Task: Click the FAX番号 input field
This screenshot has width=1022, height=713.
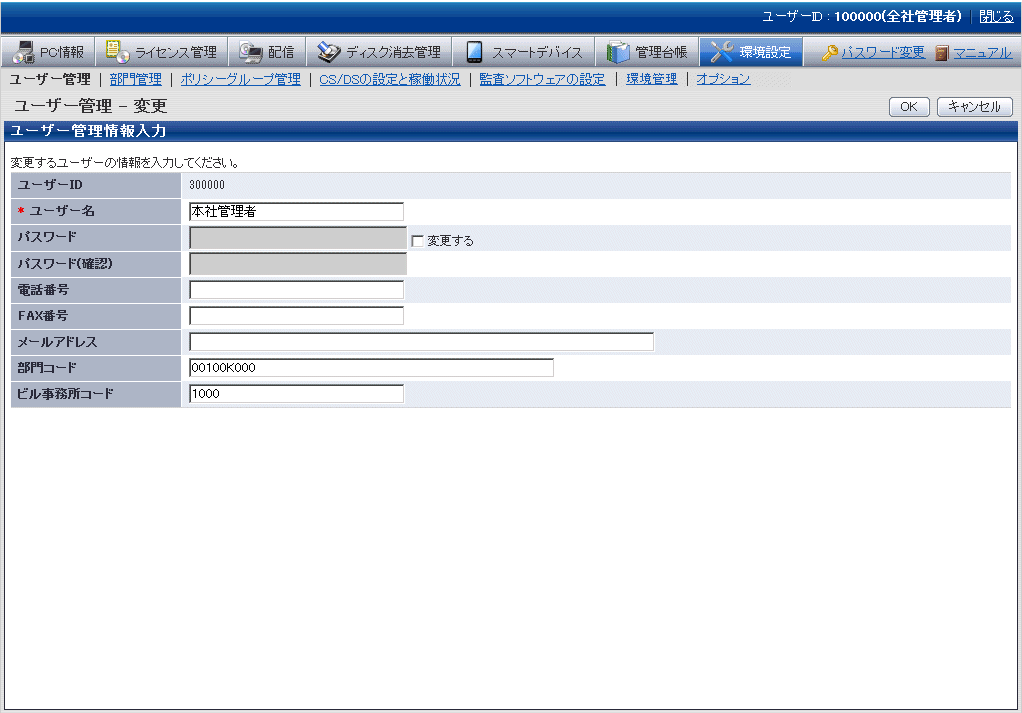Action: 297,315
